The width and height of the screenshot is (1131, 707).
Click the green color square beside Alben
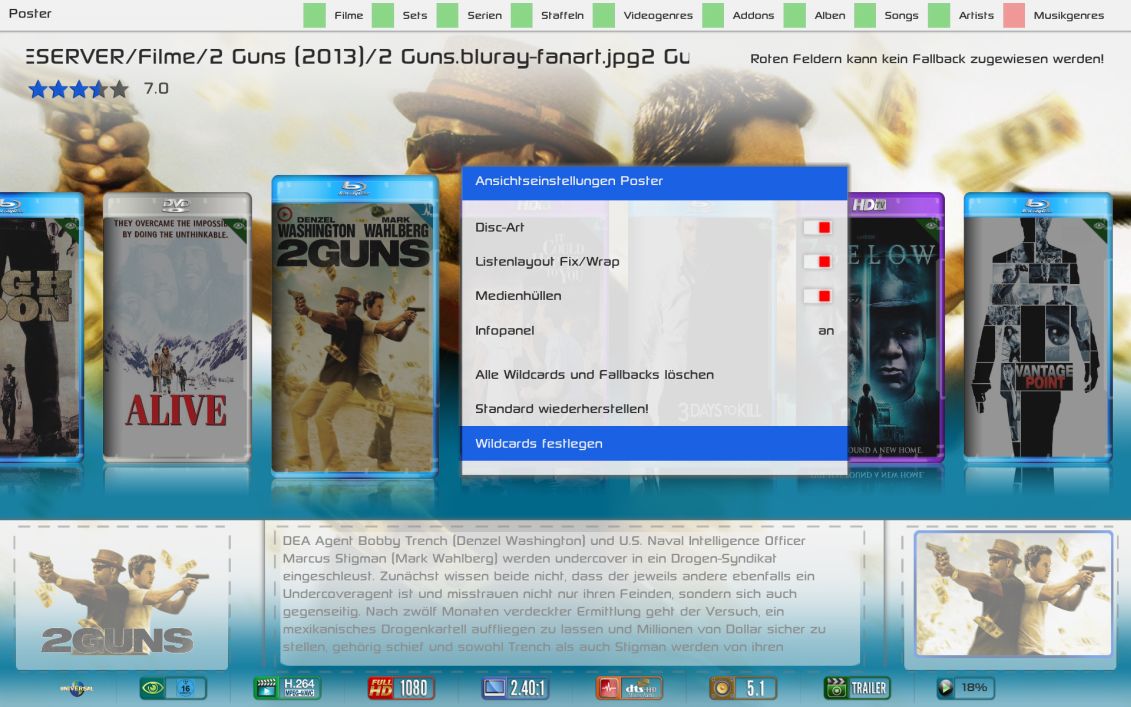(795, 15)
